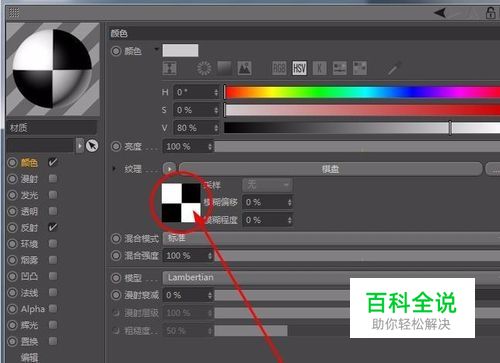
Task: Open the 采样 dropdown showing 无
Action: click(x=267, y=184)
